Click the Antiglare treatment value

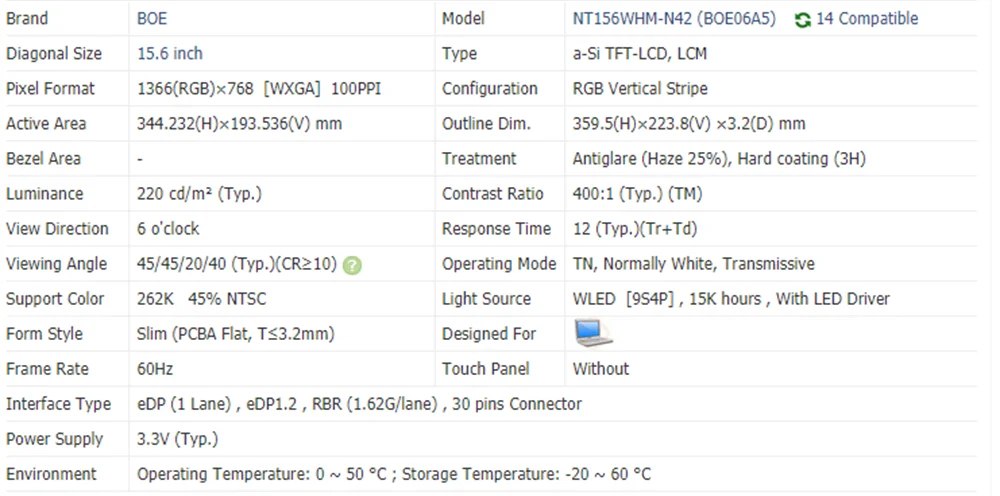[719, 159]
